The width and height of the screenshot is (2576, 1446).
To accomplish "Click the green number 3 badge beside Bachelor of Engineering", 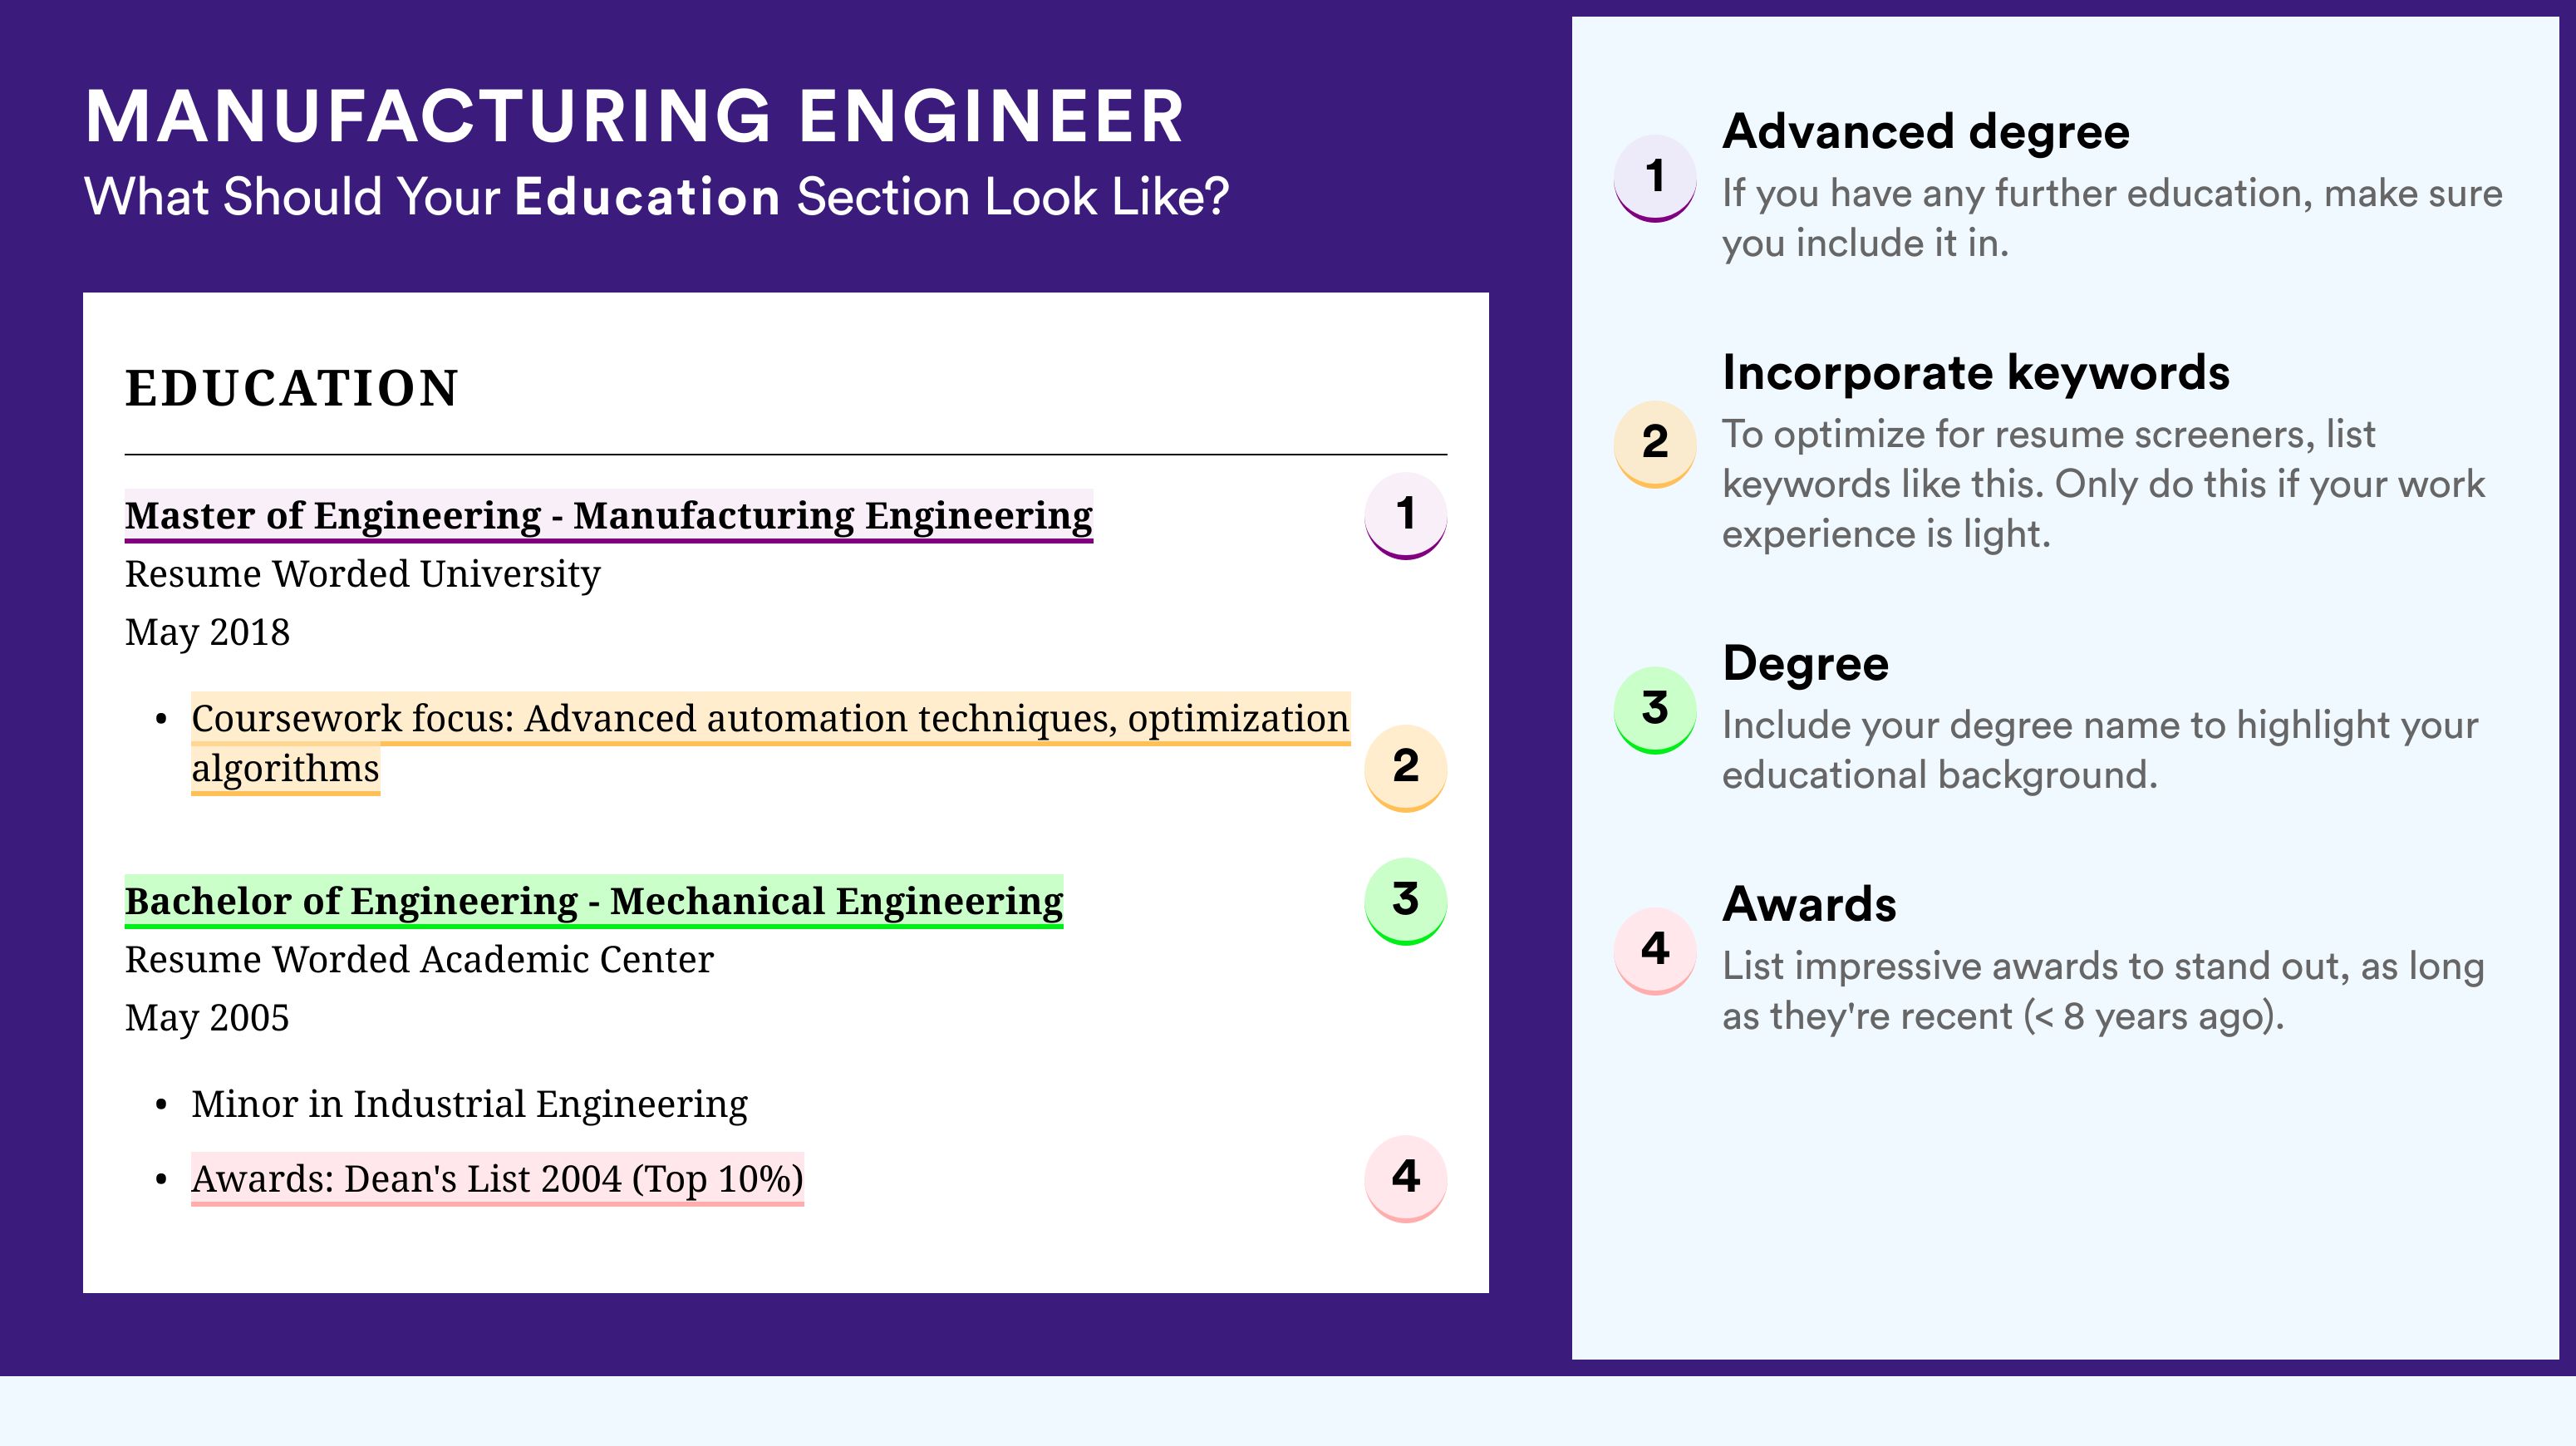I will point(1405,900).
